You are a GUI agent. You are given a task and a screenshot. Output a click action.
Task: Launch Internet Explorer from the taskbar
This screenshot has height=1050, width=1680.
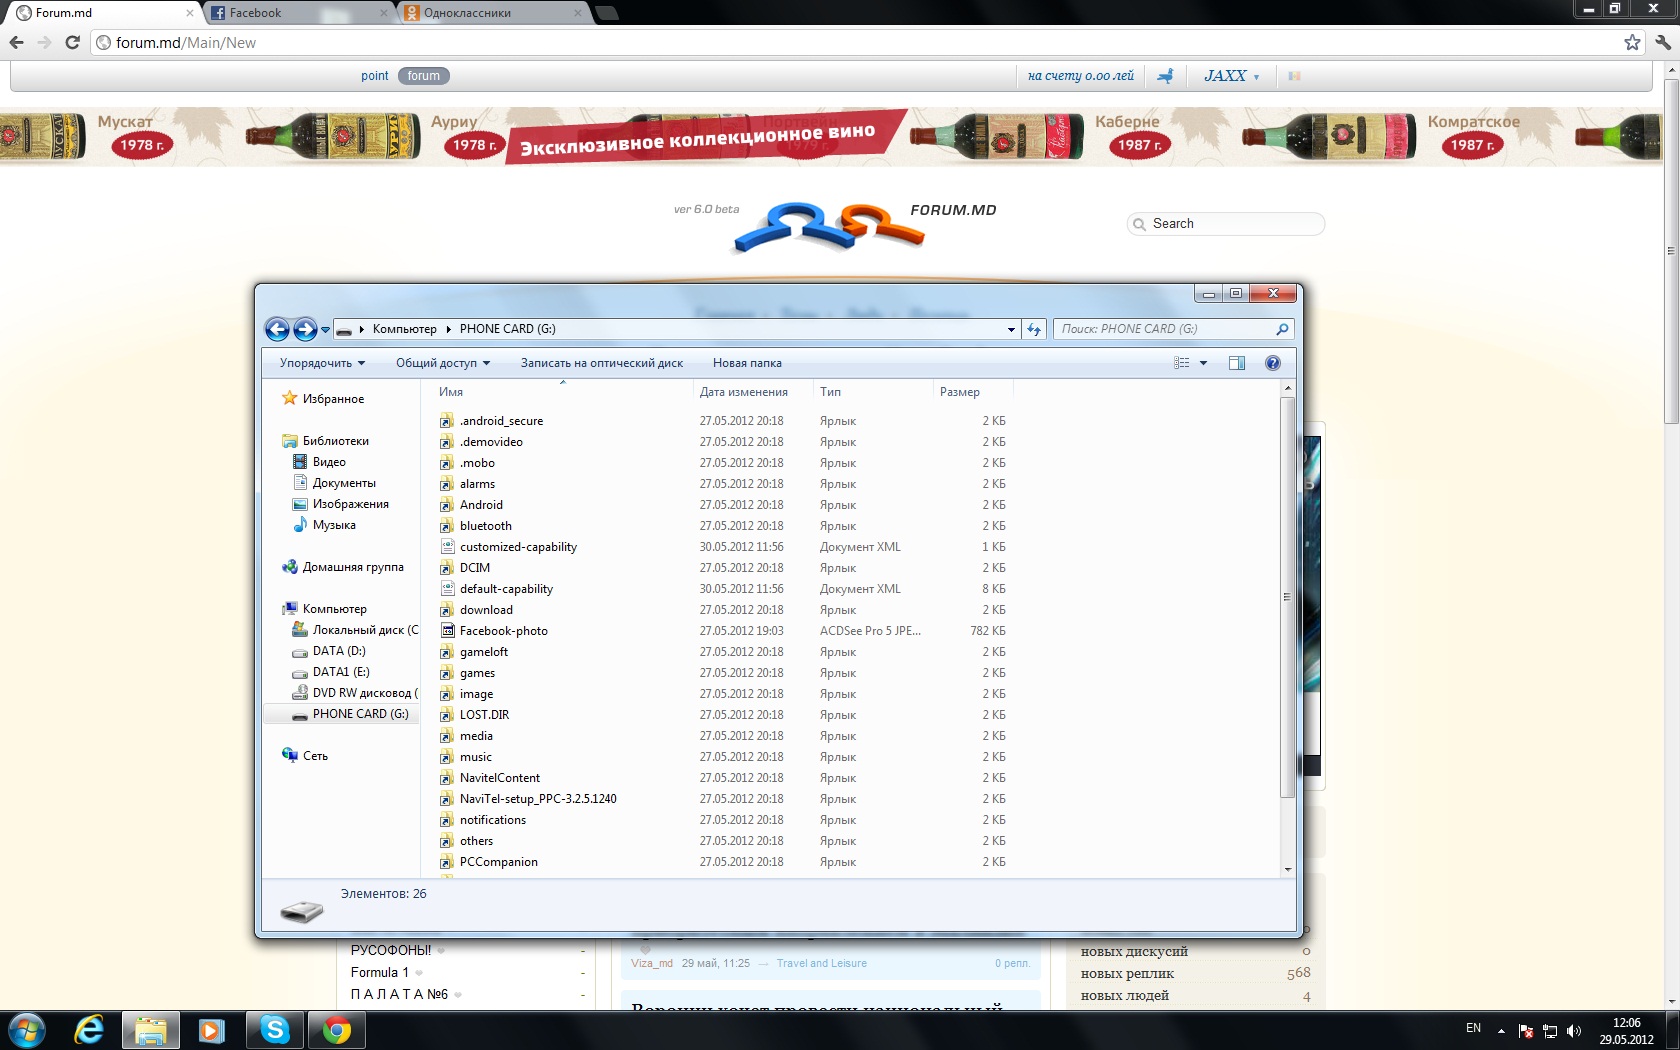[89, 1029]
